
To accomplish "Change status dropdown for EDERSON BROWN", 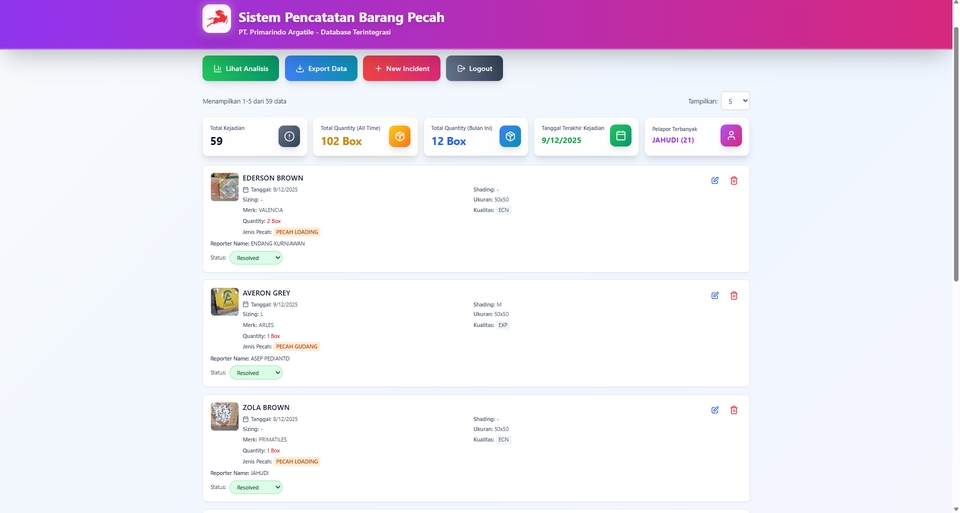I will point(256,258).
